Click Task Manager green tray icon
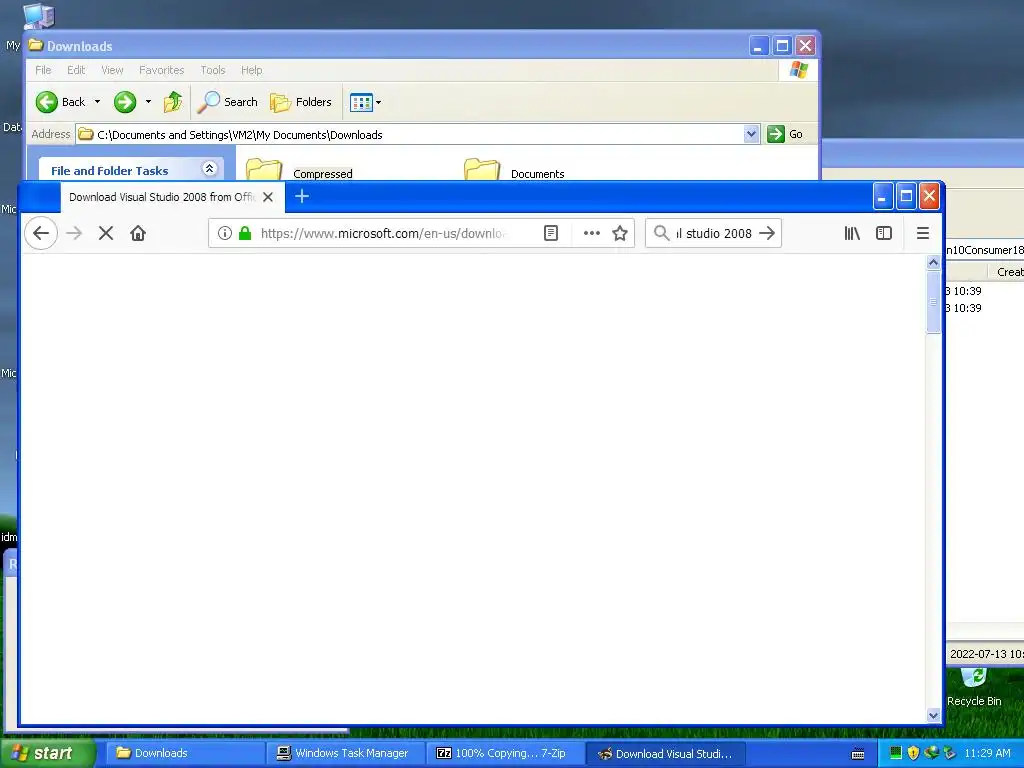 (x=895, y=753)
